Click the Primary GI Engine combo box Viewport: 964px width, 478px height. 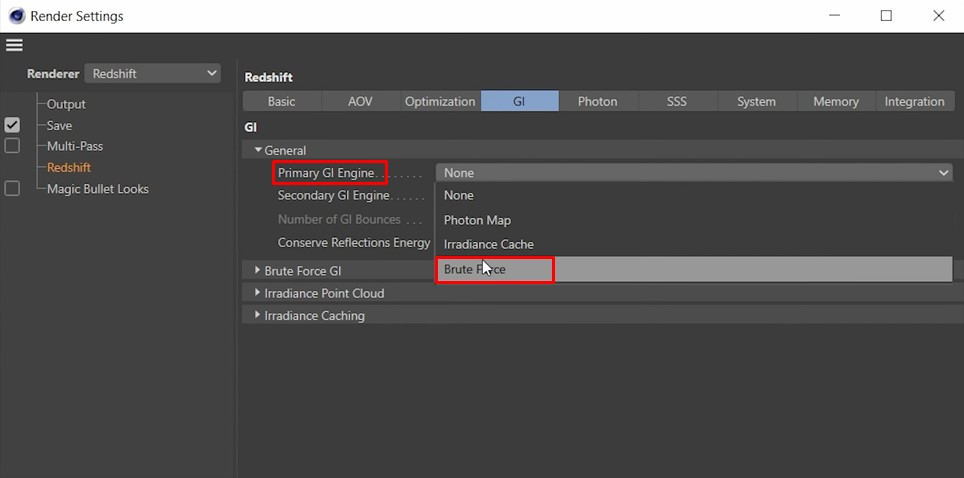tap(694, 173)
